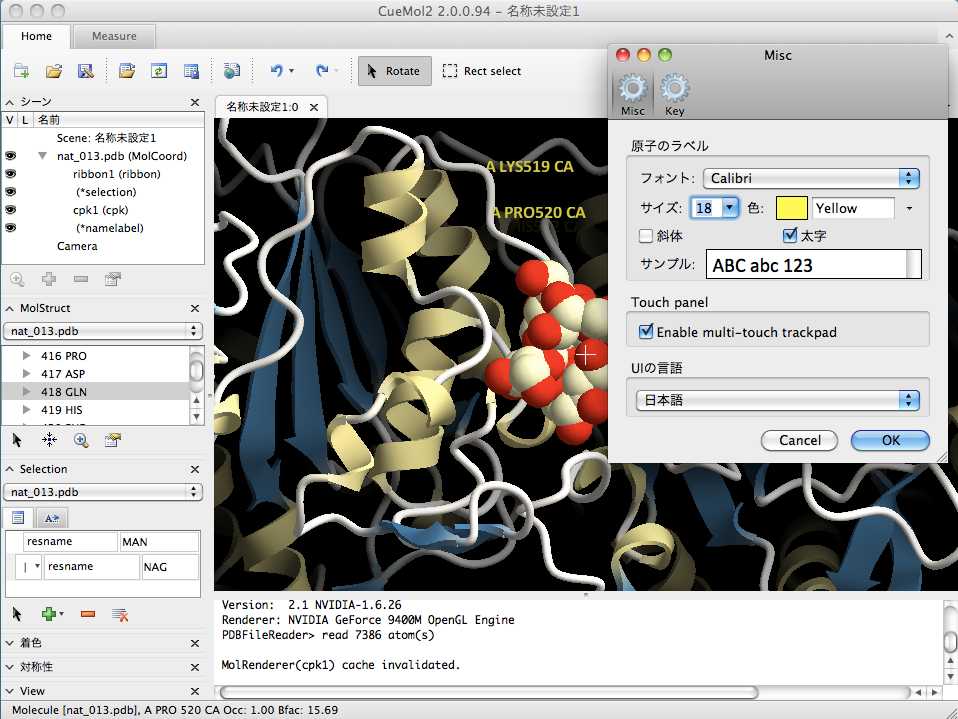Screen dimensions: 958x719
Task: Click the clear selection red X icon
Action: pyautogui.click(x=120, y=613)
